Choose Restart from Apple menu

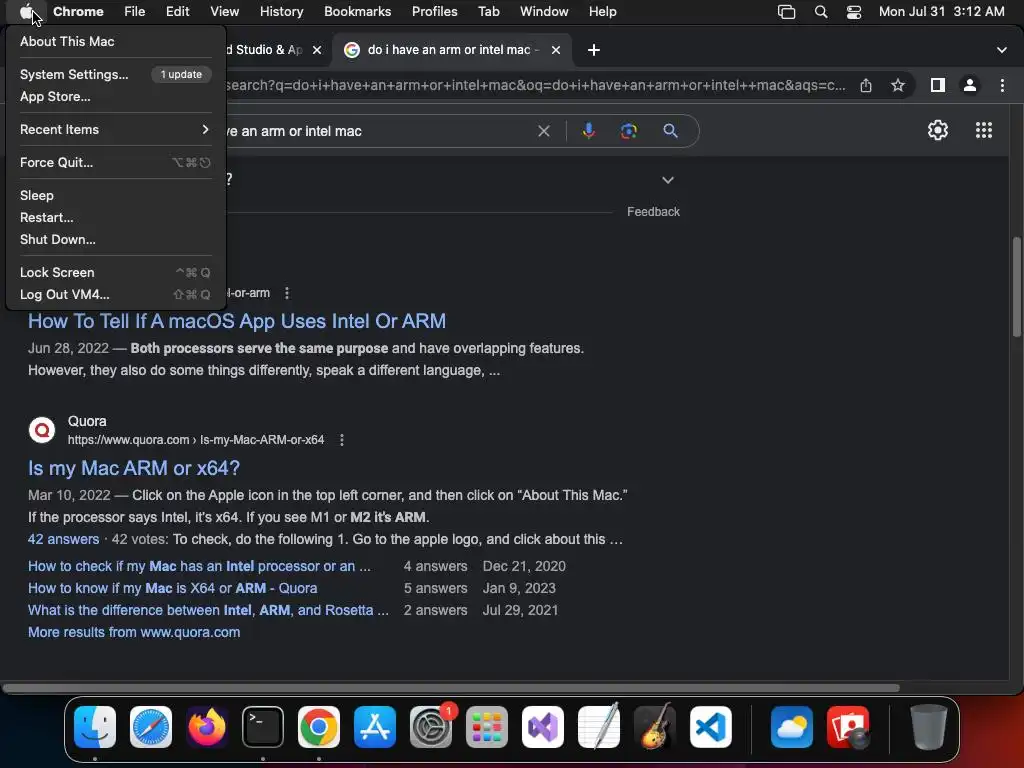(116, 217)
